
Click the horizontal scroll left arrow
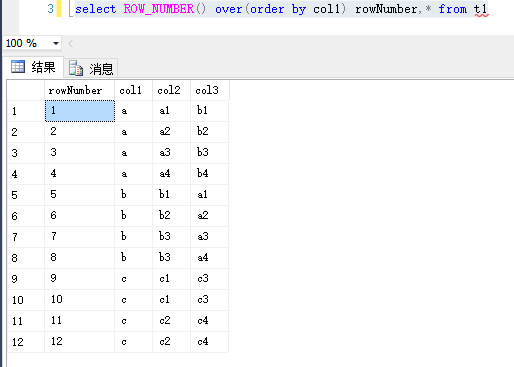point(70,43)
